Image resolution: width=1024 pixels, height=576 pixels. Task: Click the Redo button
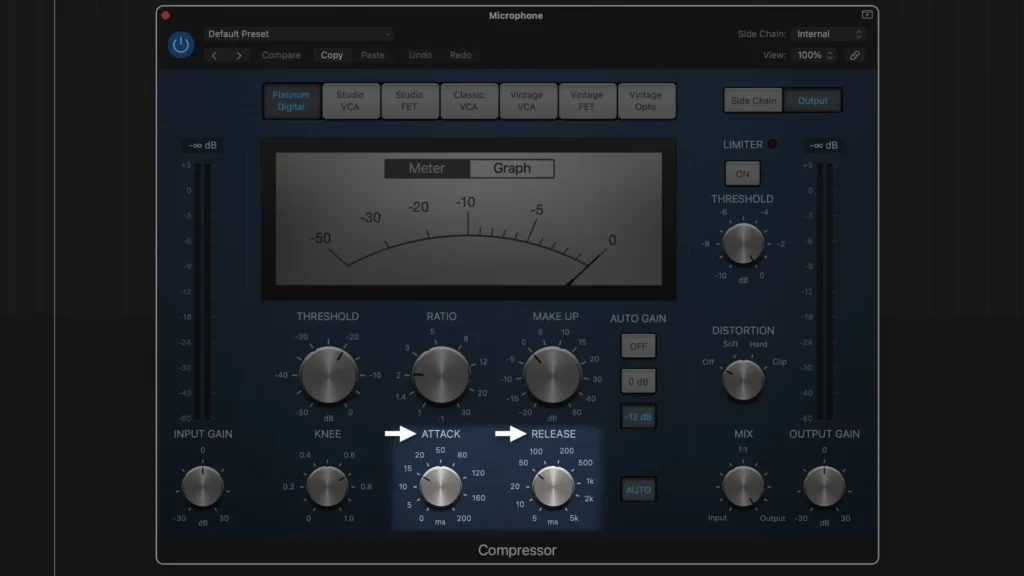tap(460, 56)
